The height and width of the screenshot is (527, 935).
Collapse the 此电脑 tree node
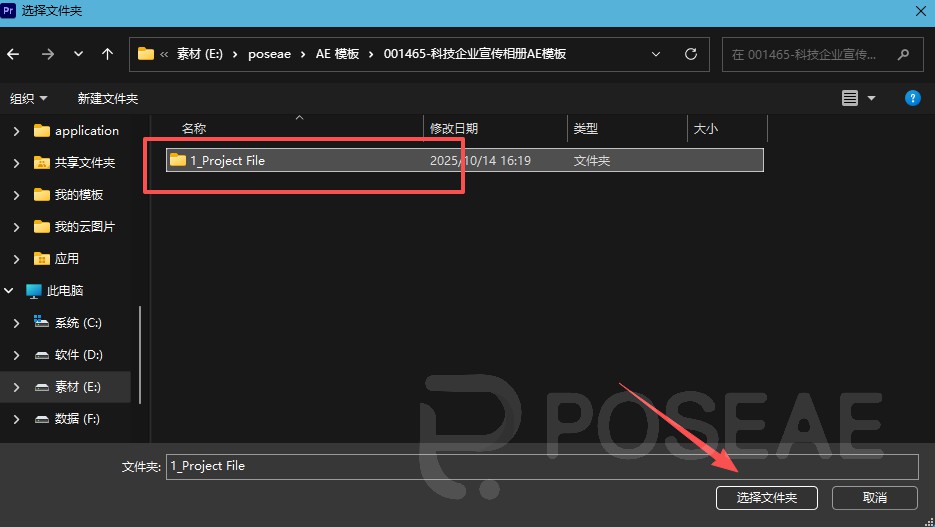tap(8, 291)
